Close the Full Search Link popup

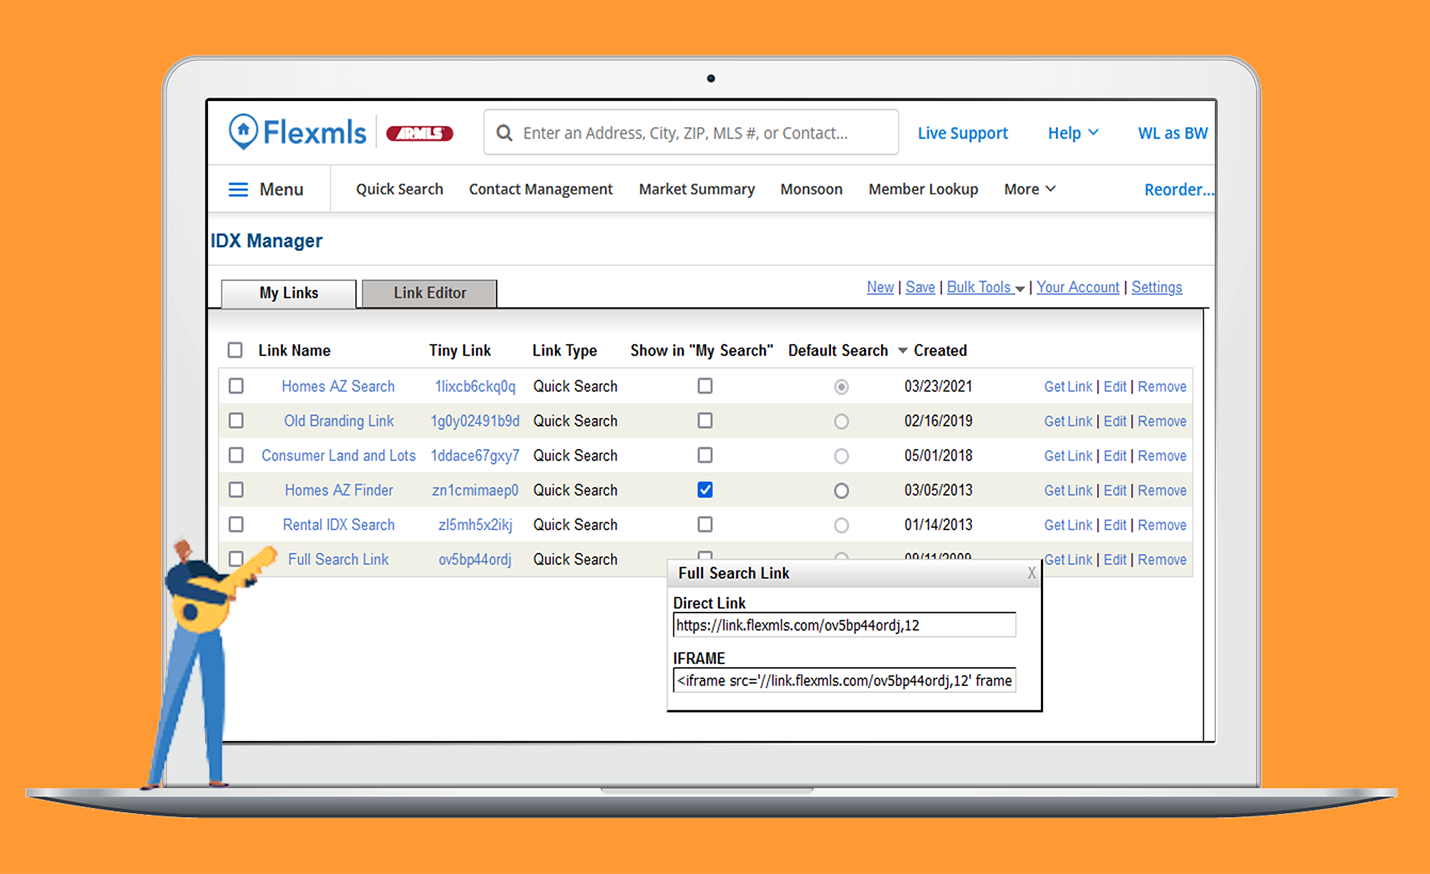pyautogui.click(x=1031, y=573)
